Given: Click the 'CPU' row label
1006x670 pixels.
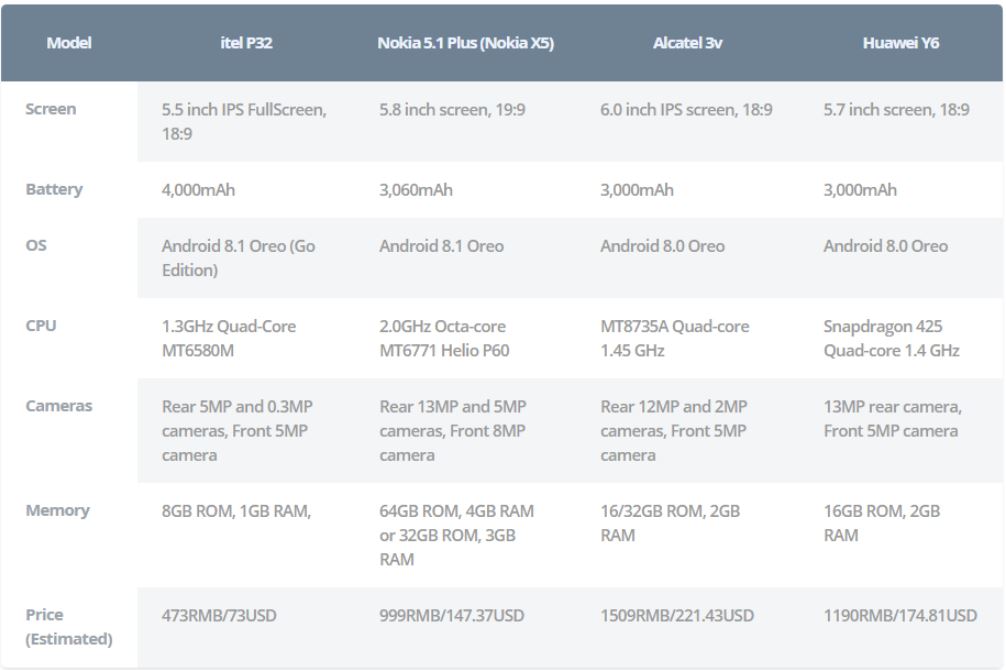Looking at the screenshot, I should pyautogui.click(x=41, y=325).
